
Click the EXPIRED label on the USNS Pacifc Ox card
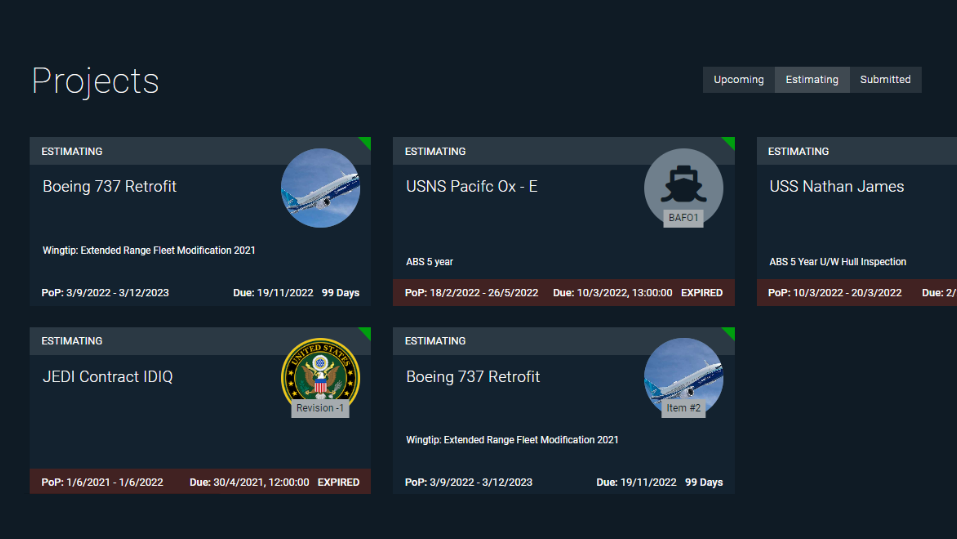[x=702, y=293]
